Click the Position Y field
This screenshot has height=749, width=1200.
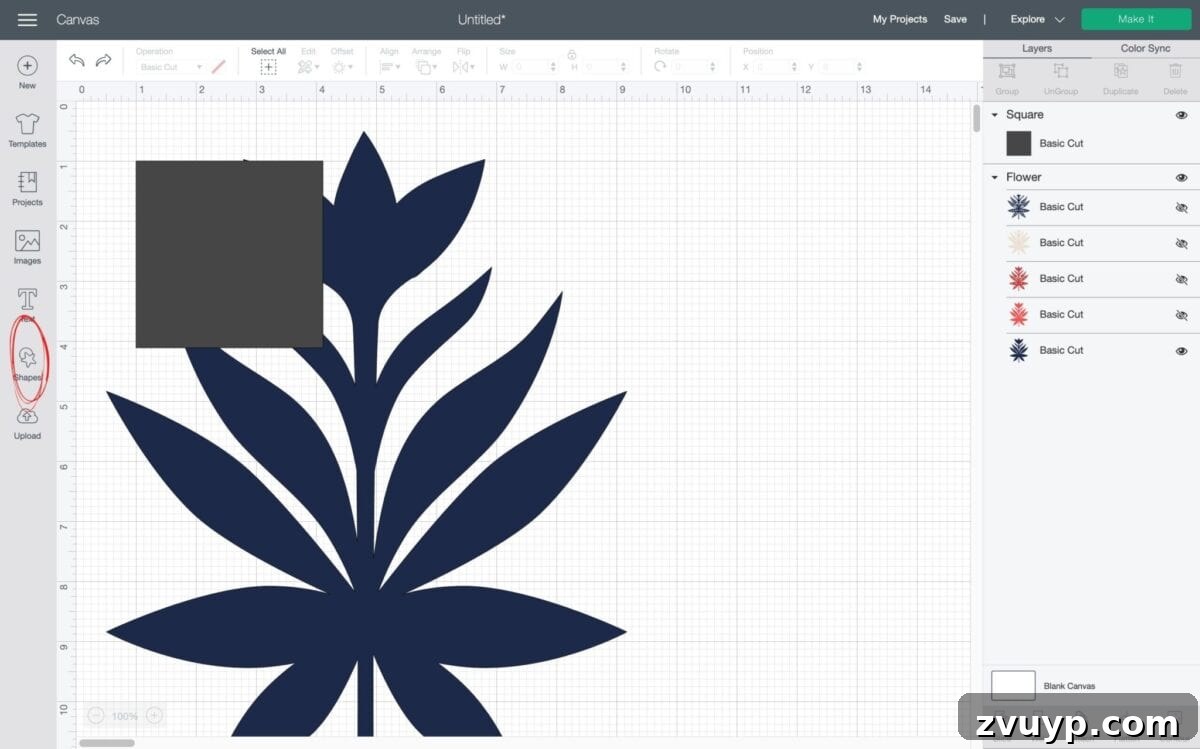pyautogui.click(x=841, y=67)
